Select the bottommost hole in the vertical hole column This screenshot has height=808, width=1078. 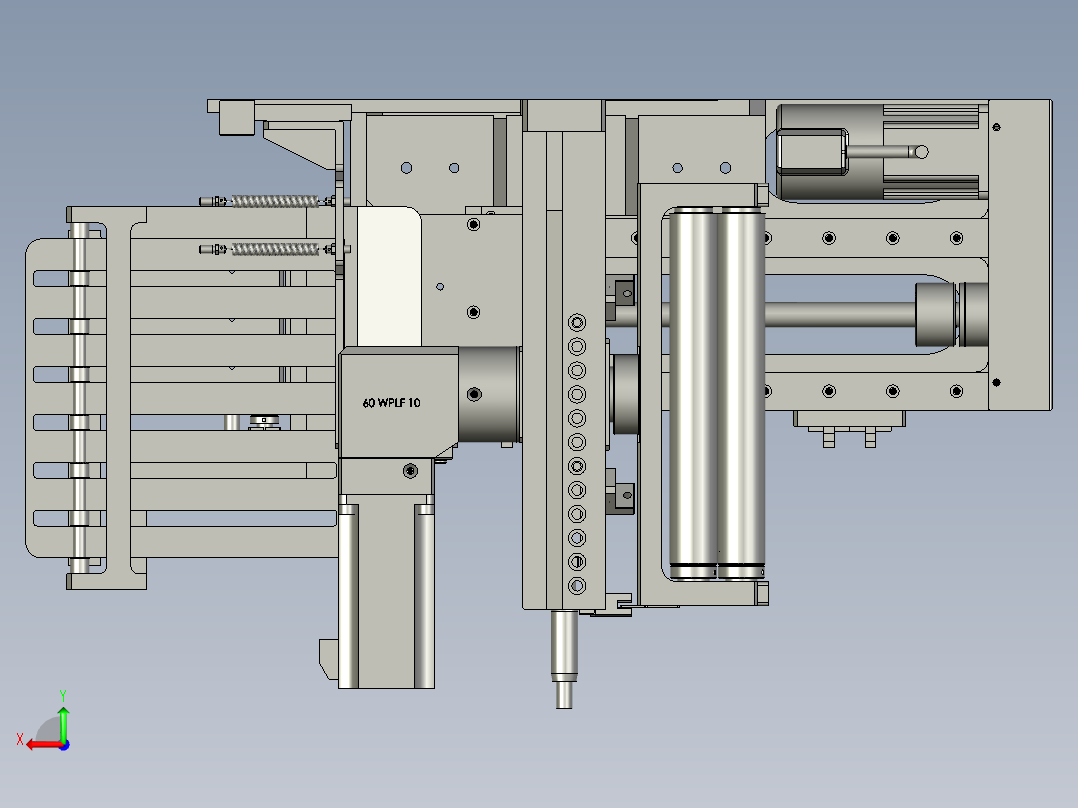(x=577, y=586)
